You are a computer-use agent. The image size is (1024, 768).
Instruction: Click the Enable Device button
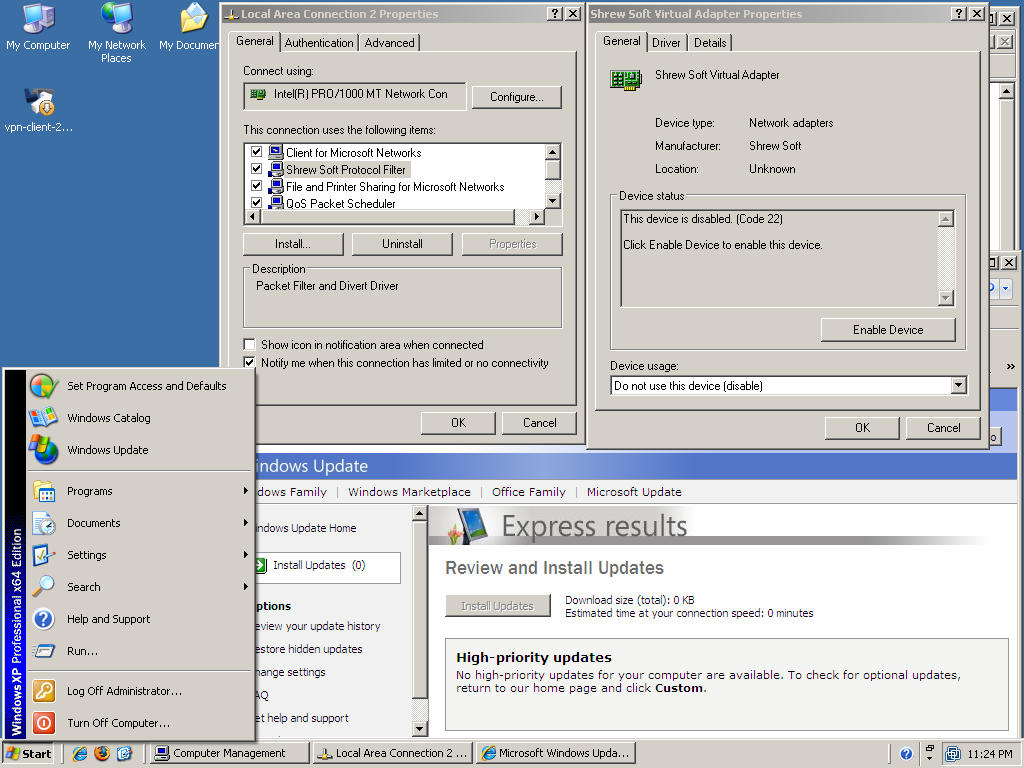click(888, 330)
